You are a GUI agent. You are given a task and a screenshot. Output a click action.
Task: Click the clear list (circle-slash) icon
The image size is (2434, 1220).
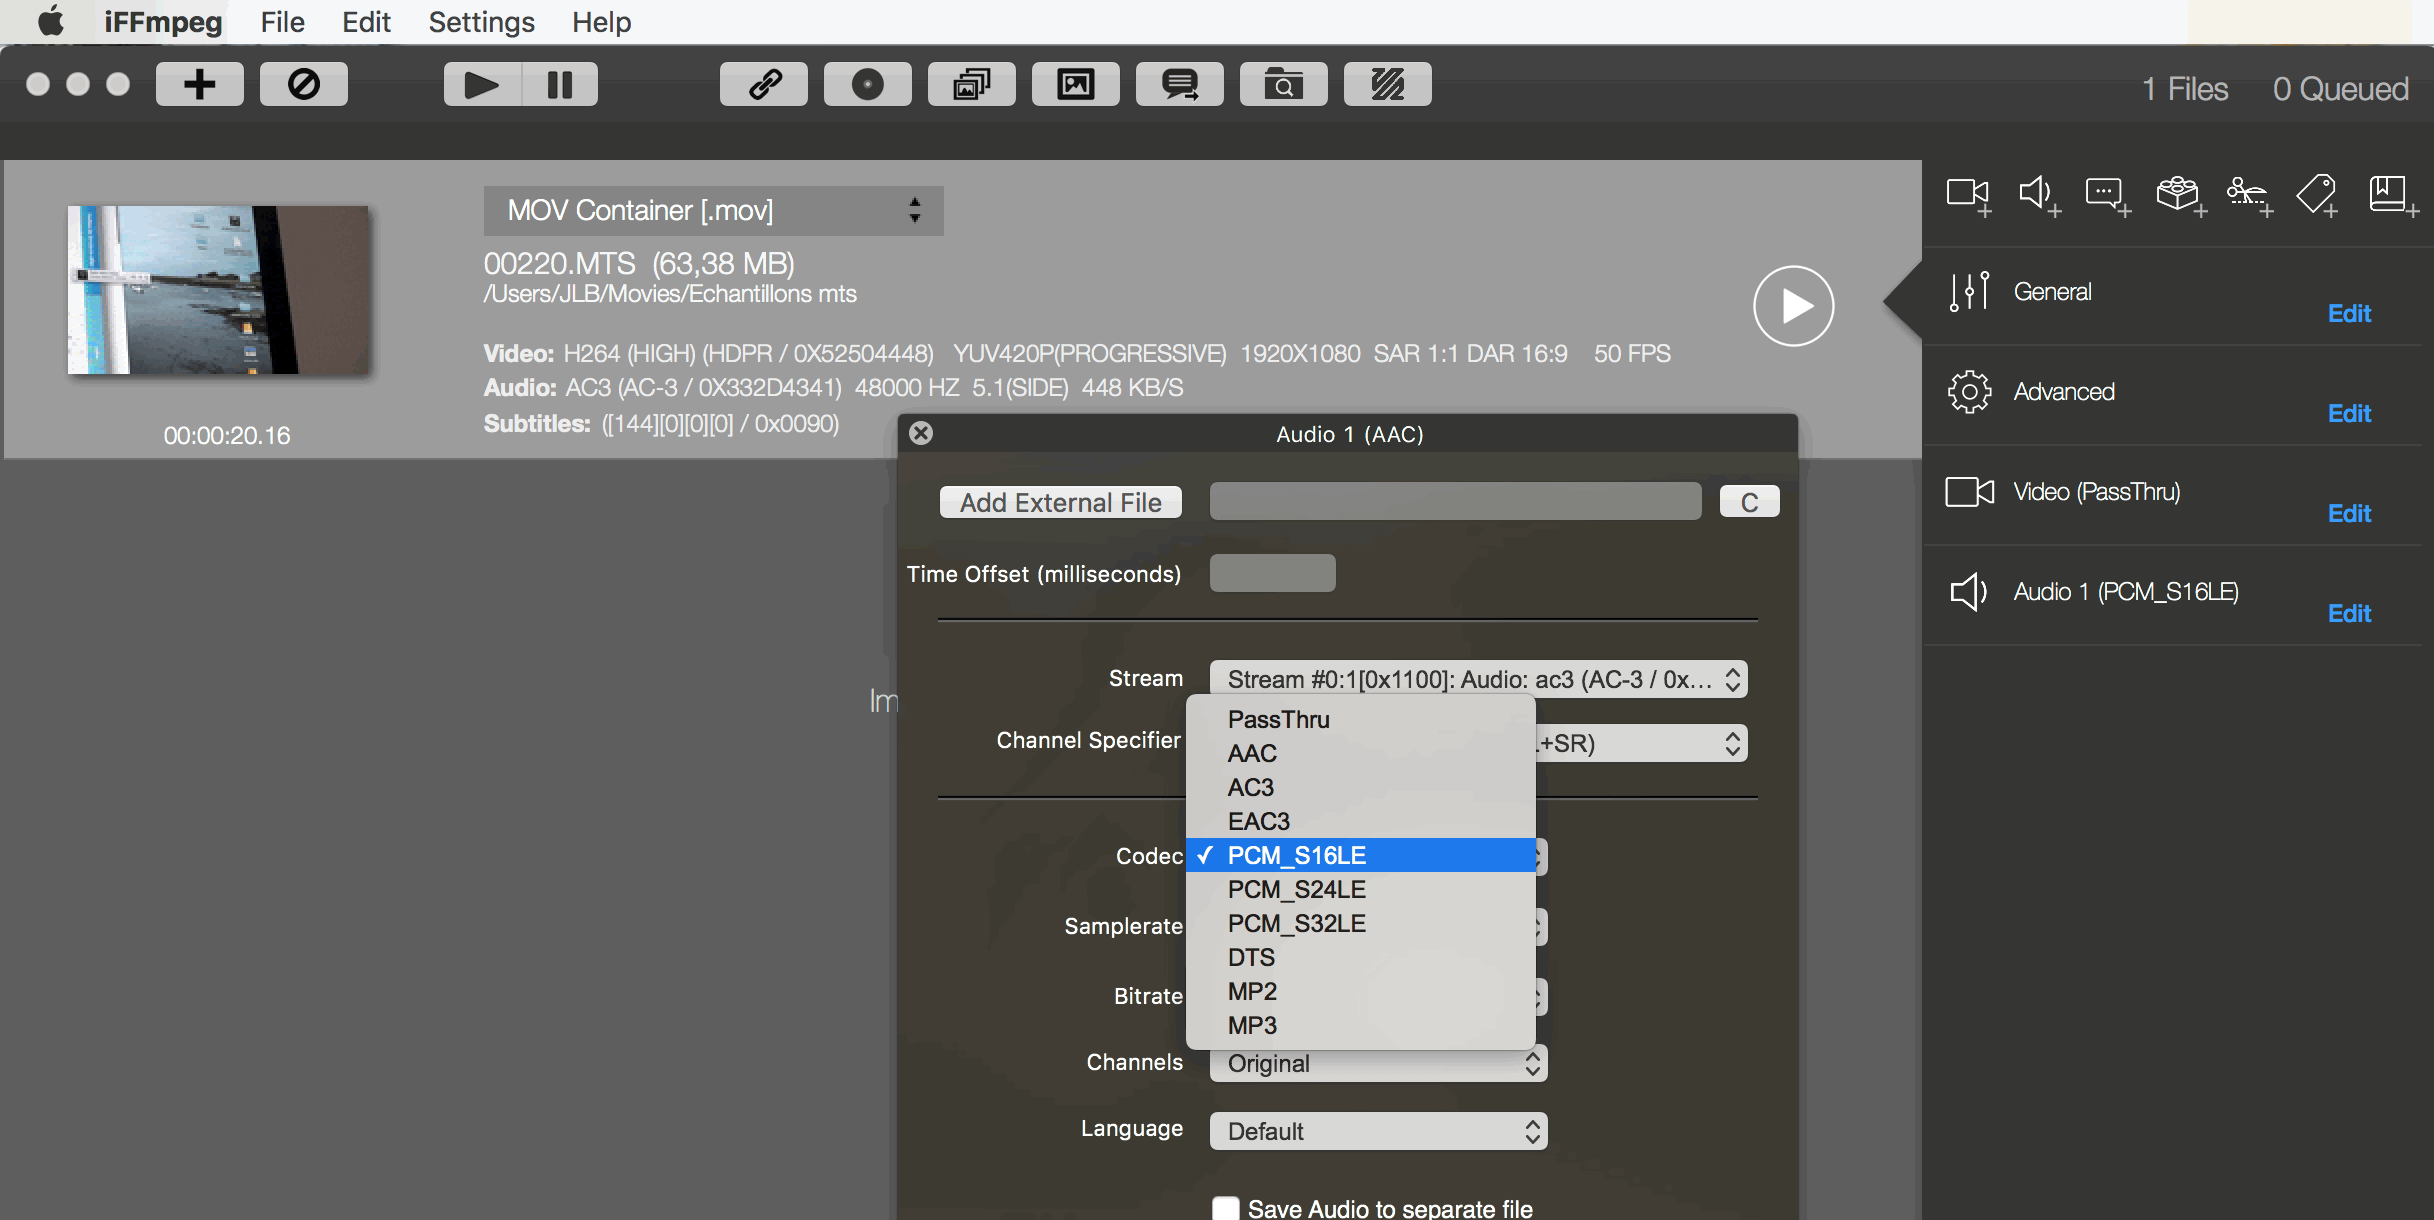304,84
